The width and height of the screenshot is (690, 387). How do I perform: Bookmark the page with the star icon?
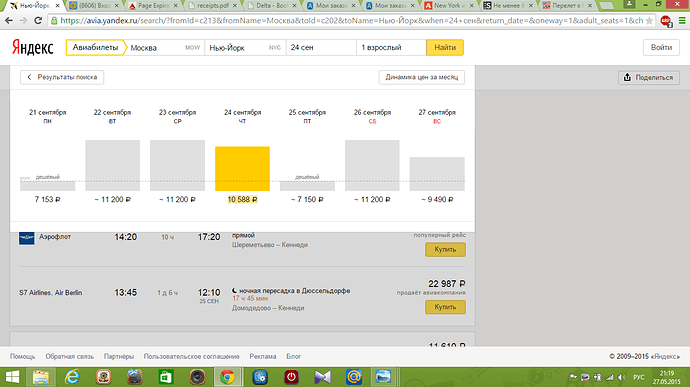[x=649, y=21]
